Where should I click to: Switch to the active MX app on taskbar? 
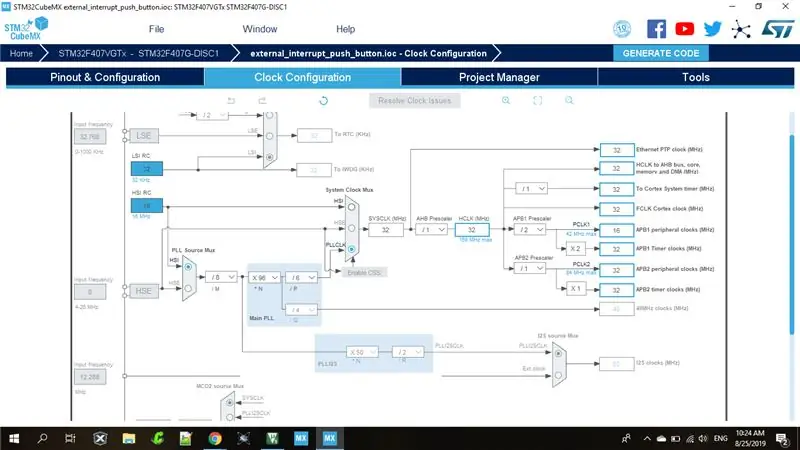tap(330, 438)
